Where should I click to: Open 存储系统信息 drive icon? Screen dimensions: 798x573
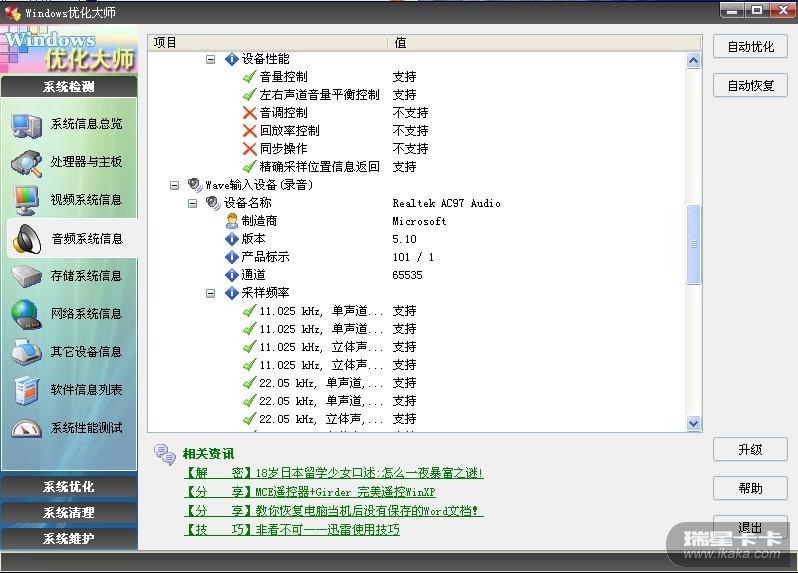tap(26, 276)
